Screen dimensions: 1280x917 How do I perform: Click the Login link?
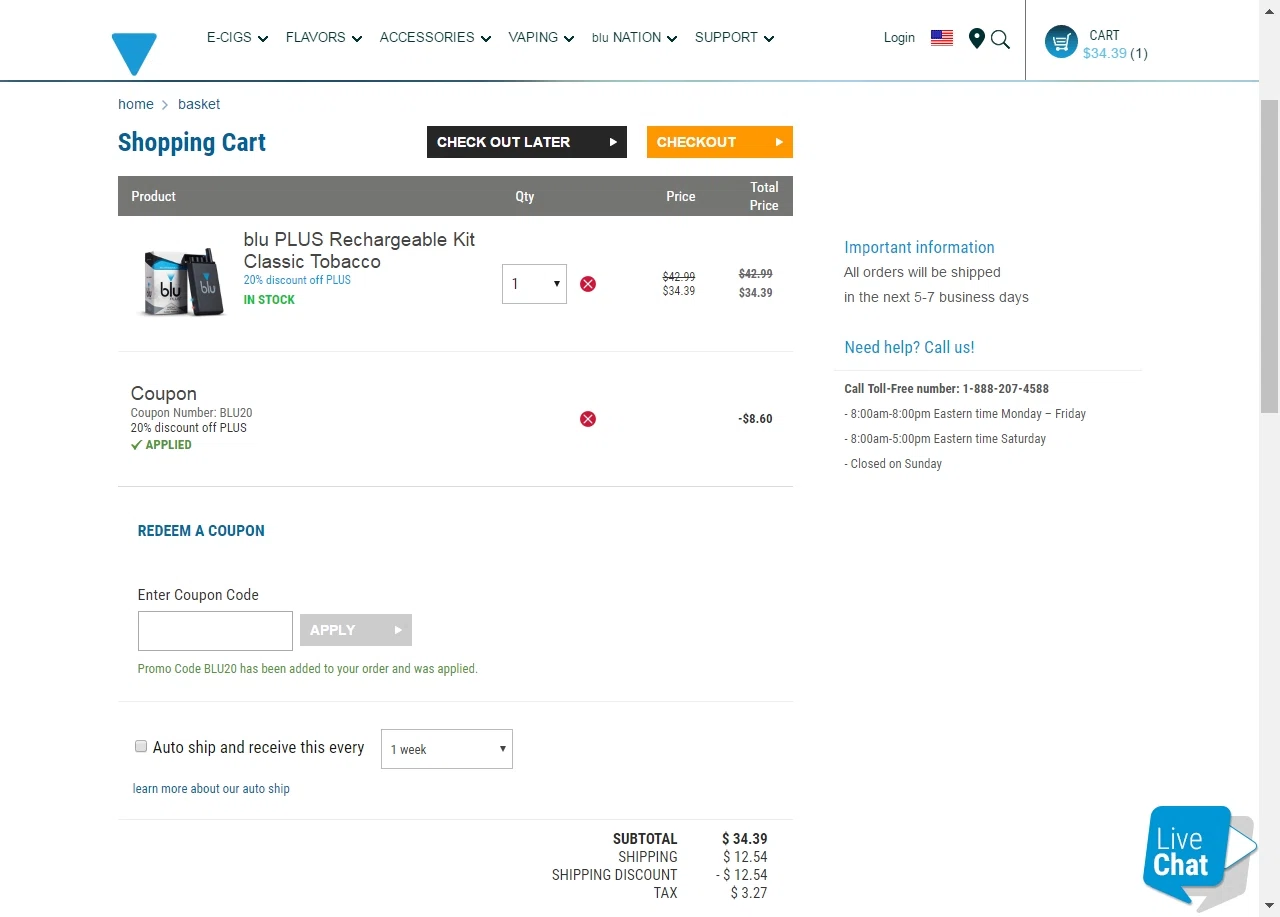[899, 38]
